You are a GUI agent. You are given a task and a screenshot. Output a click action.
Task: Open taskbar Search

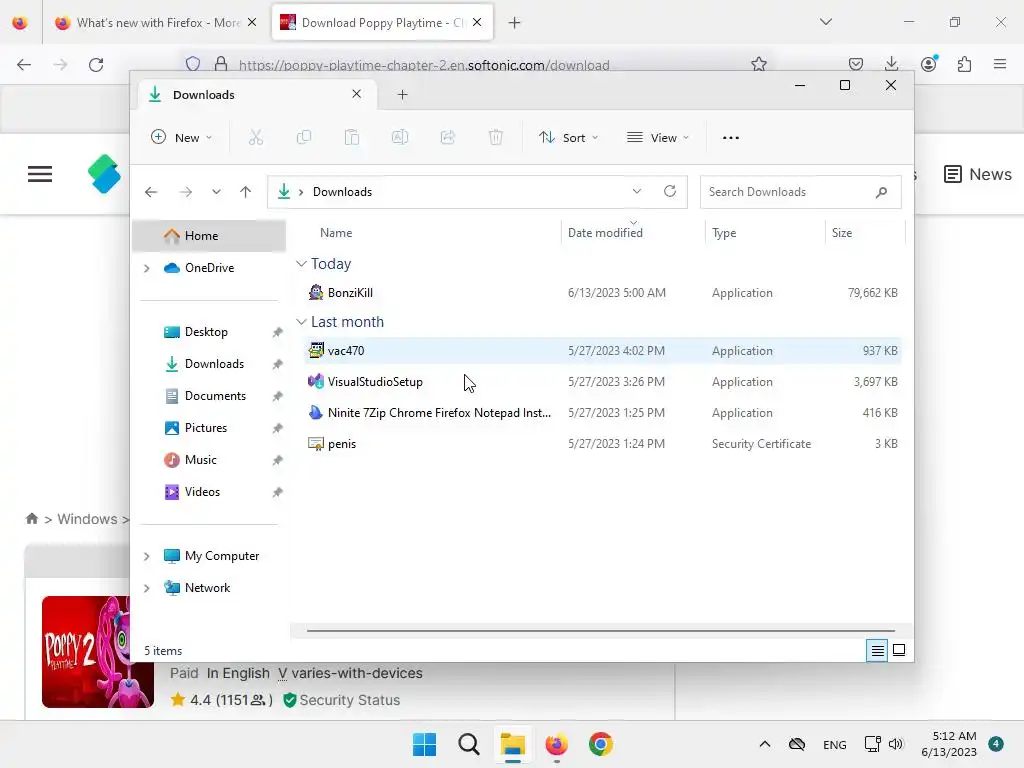(468, 744)
